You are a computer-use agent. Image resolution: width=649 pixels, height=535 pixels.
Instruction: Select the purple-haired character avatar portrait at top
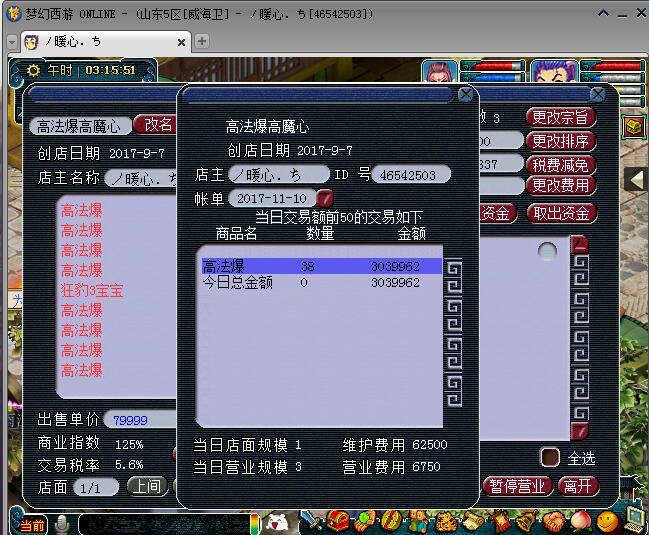tap(553, 71)
